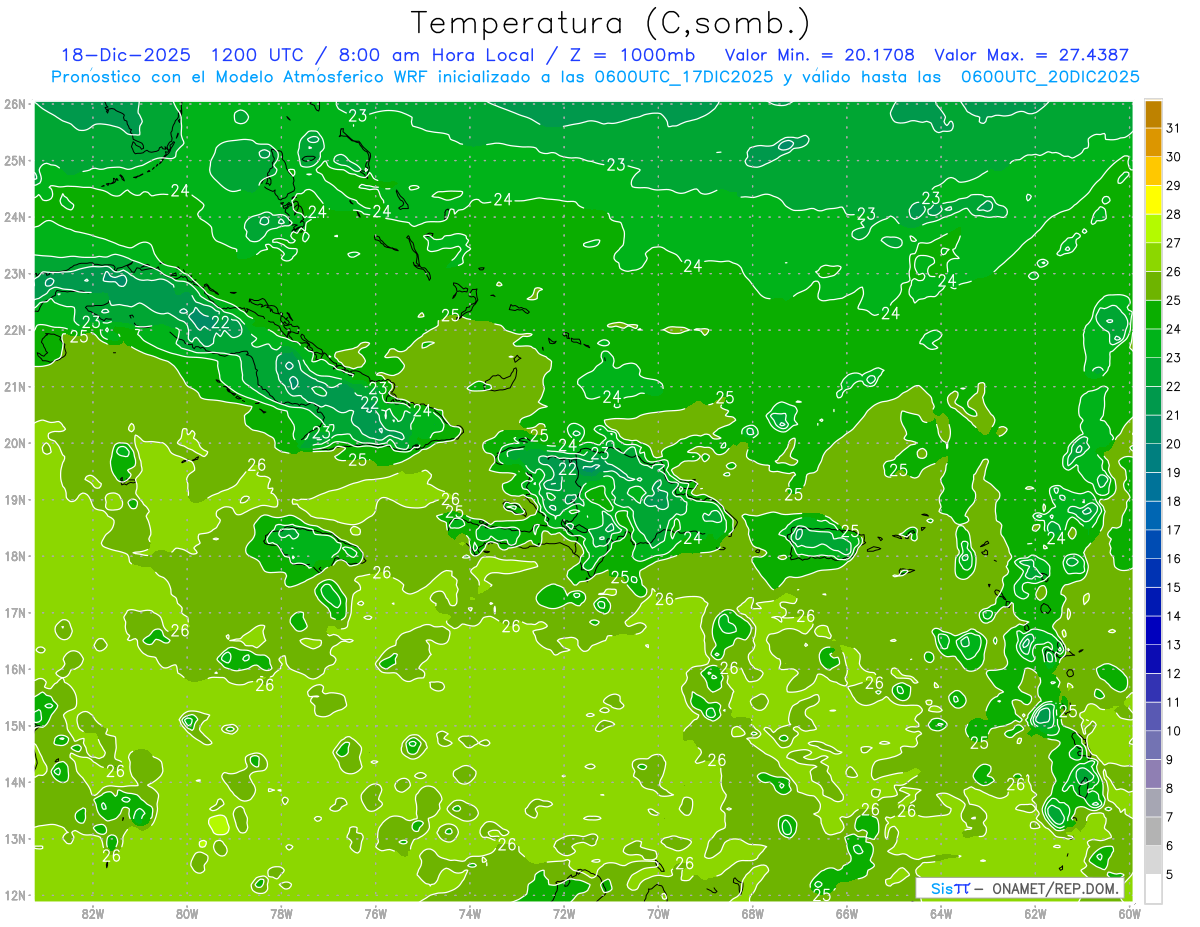Click the "23N" latitude label
This screenshot has width=1200, height=927.
coord(15,273)
